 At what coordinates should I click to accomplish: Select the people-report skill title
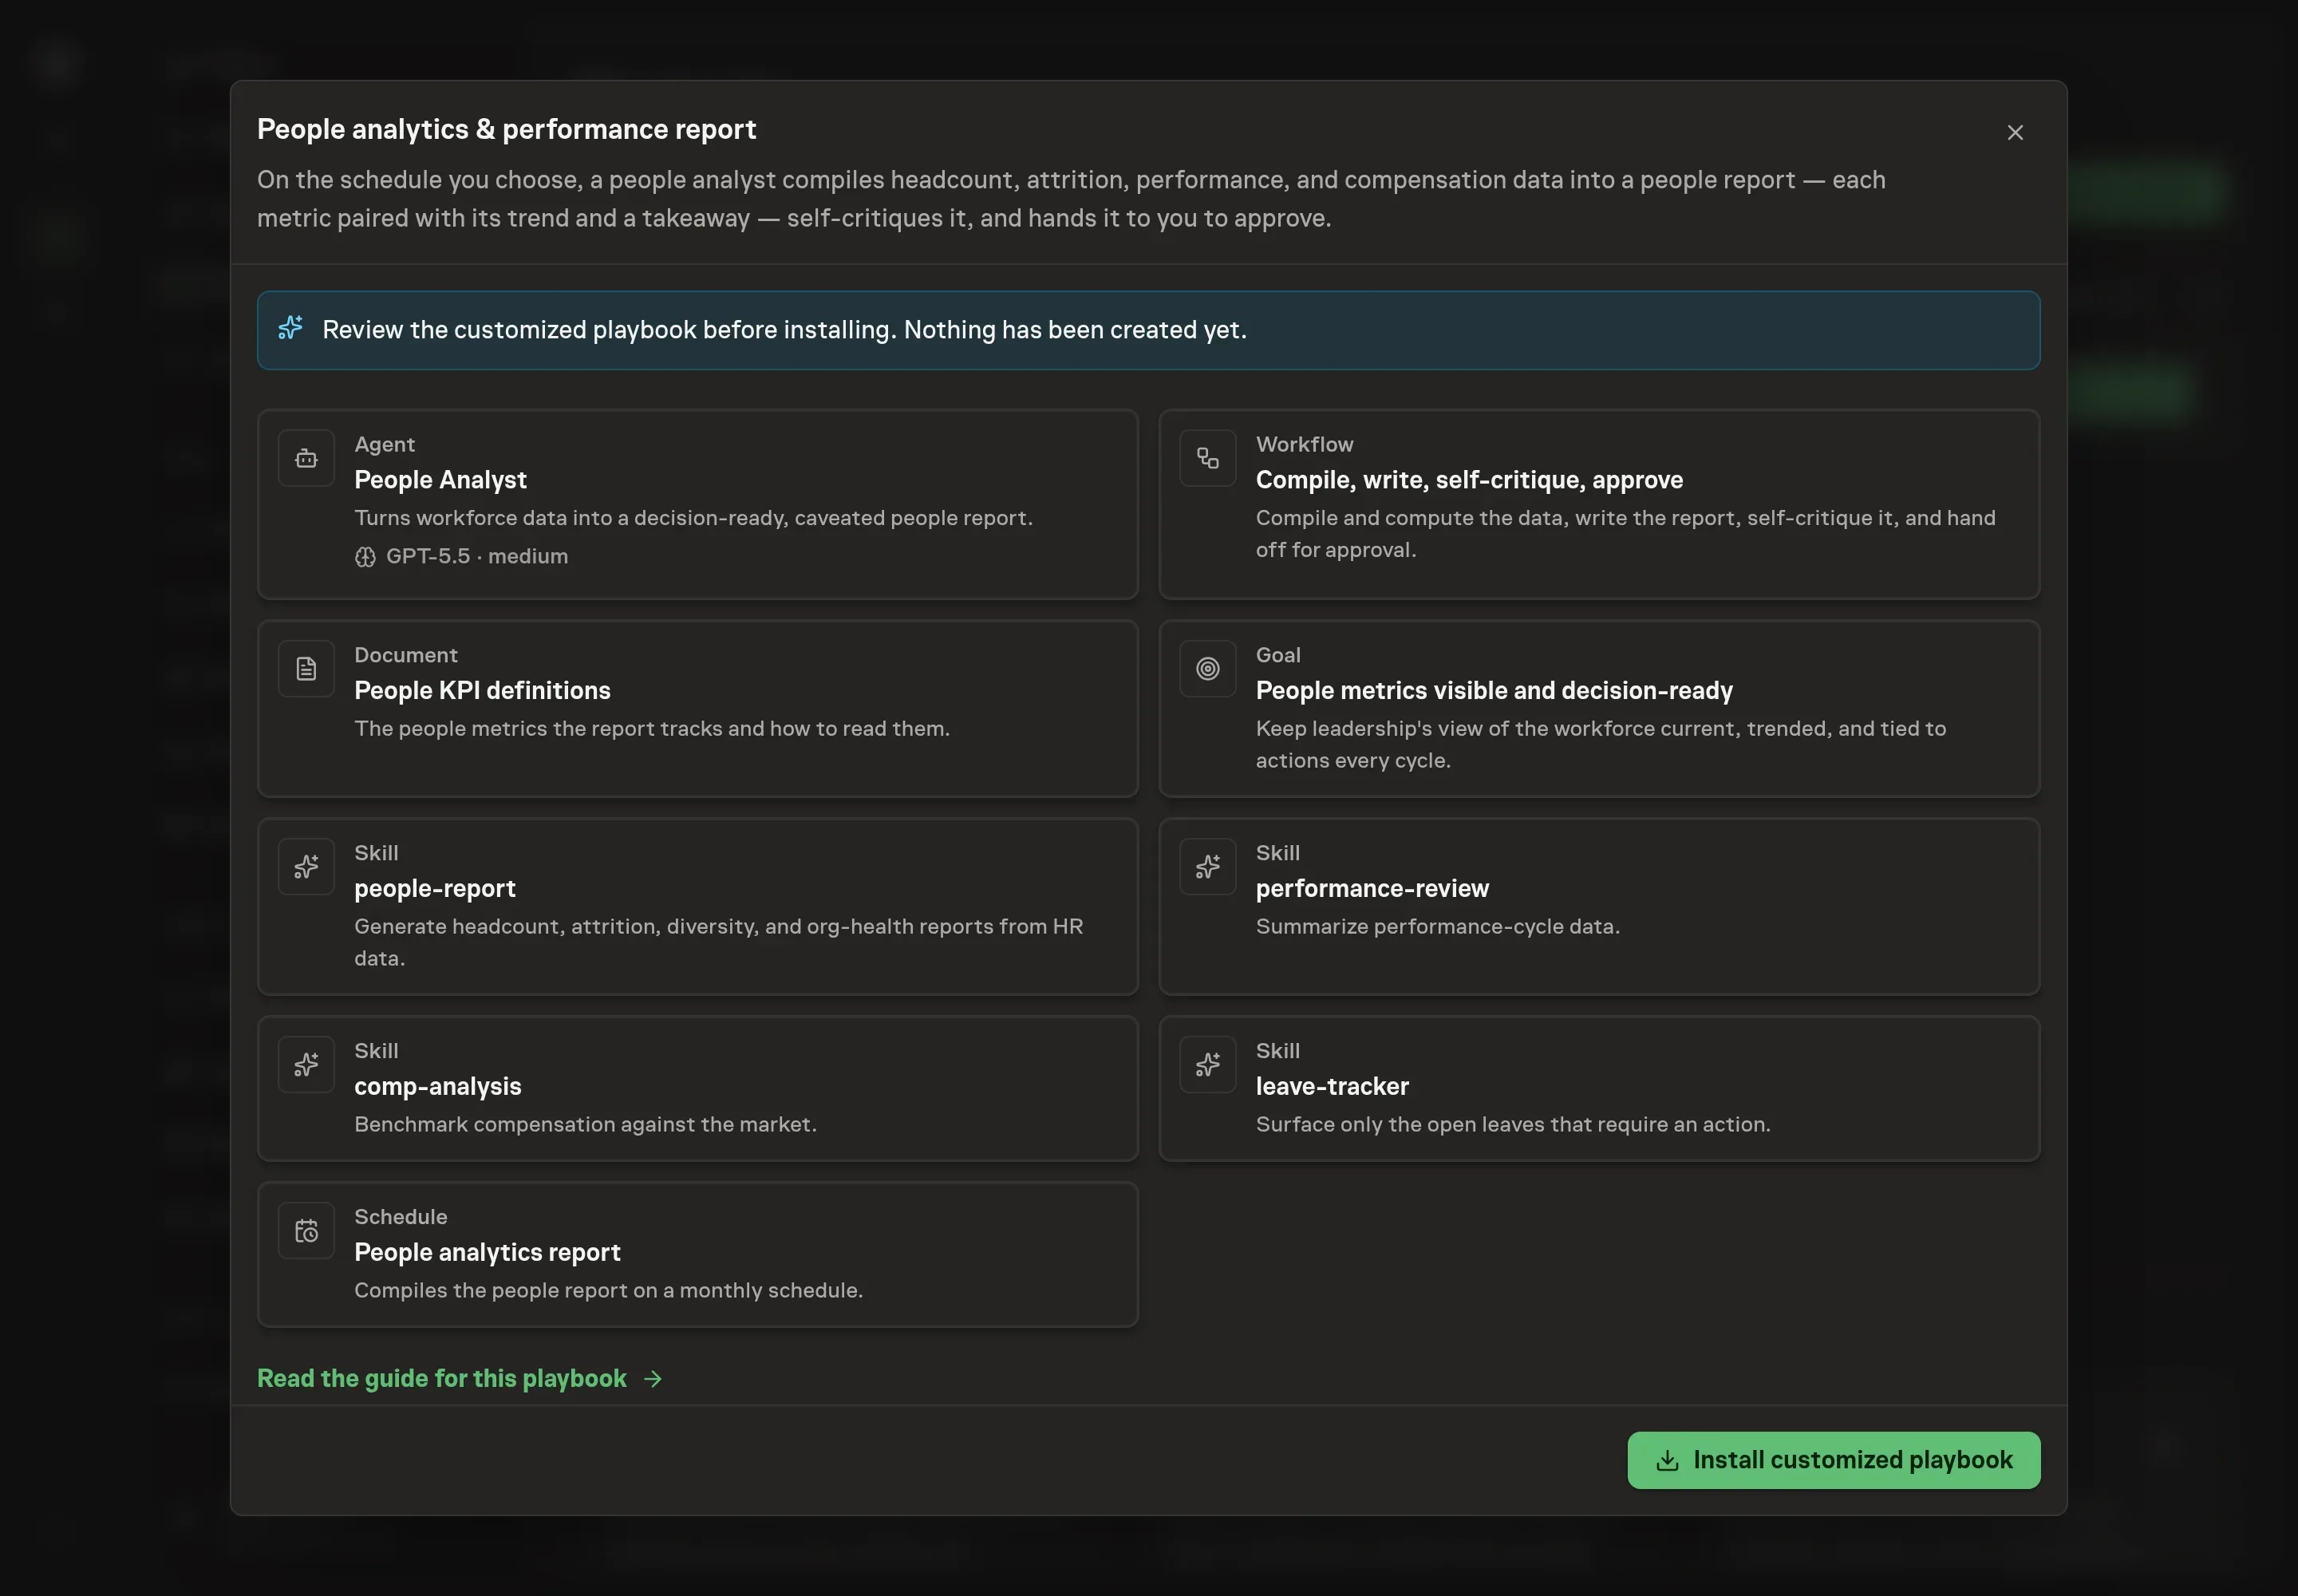(435, 889)
